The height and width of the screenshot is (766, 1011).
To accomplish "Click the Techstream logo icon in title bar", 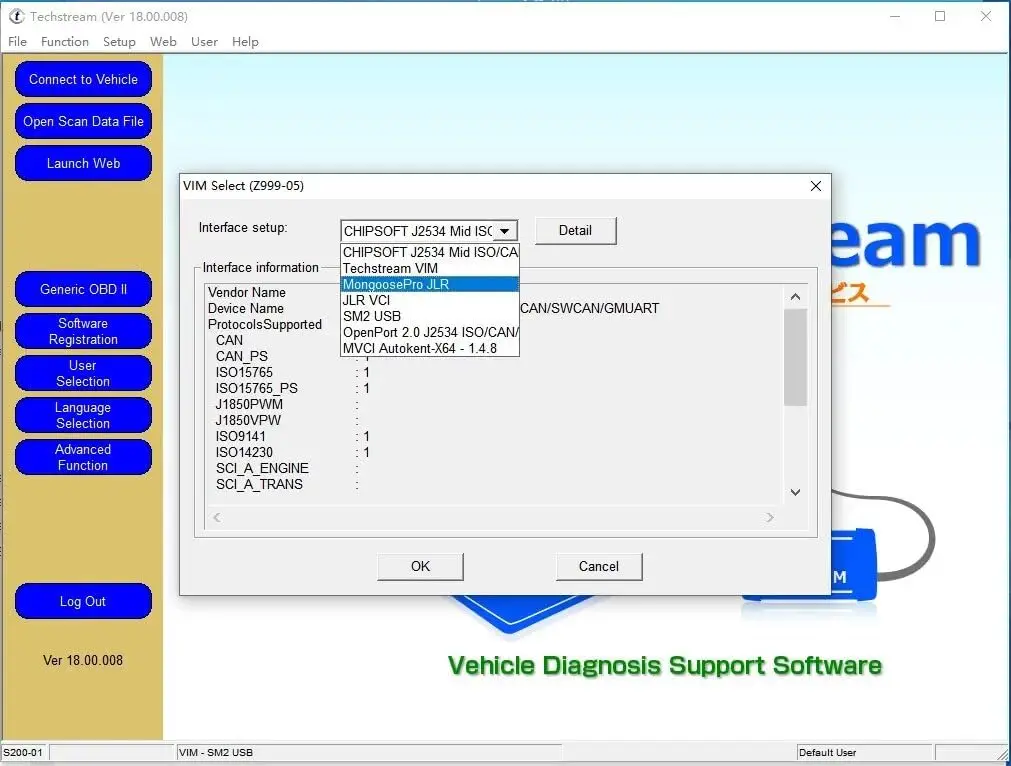I will [x=17, y=16].
